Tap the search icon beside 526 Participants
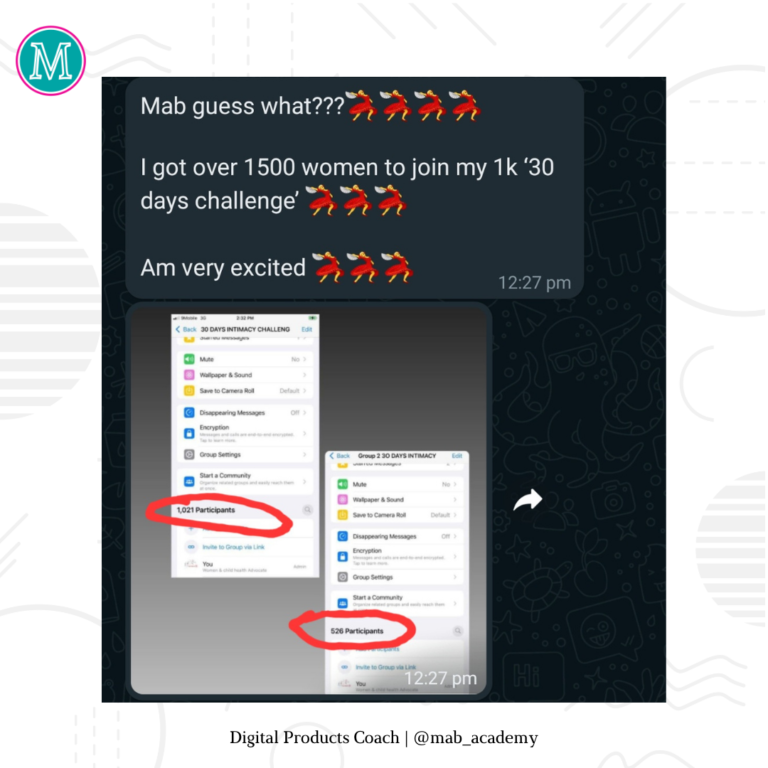The image size is (768, 768). pos(457,631)
